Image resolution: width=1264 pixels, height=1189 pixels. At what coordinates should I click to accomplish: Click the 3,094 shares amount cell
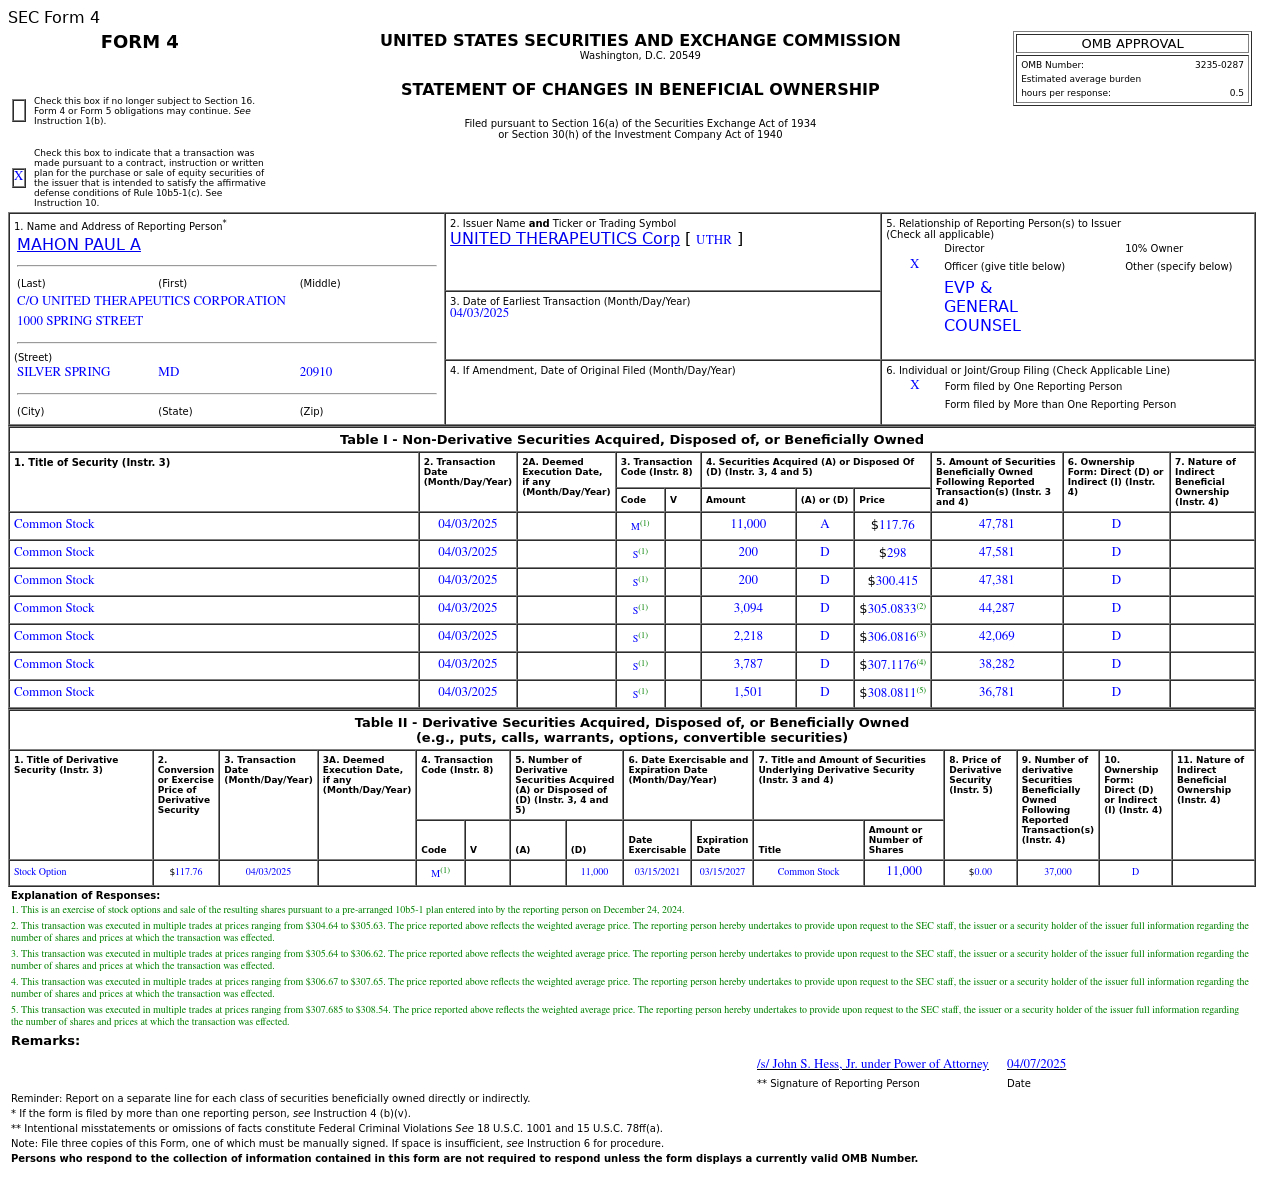(748, 608)
